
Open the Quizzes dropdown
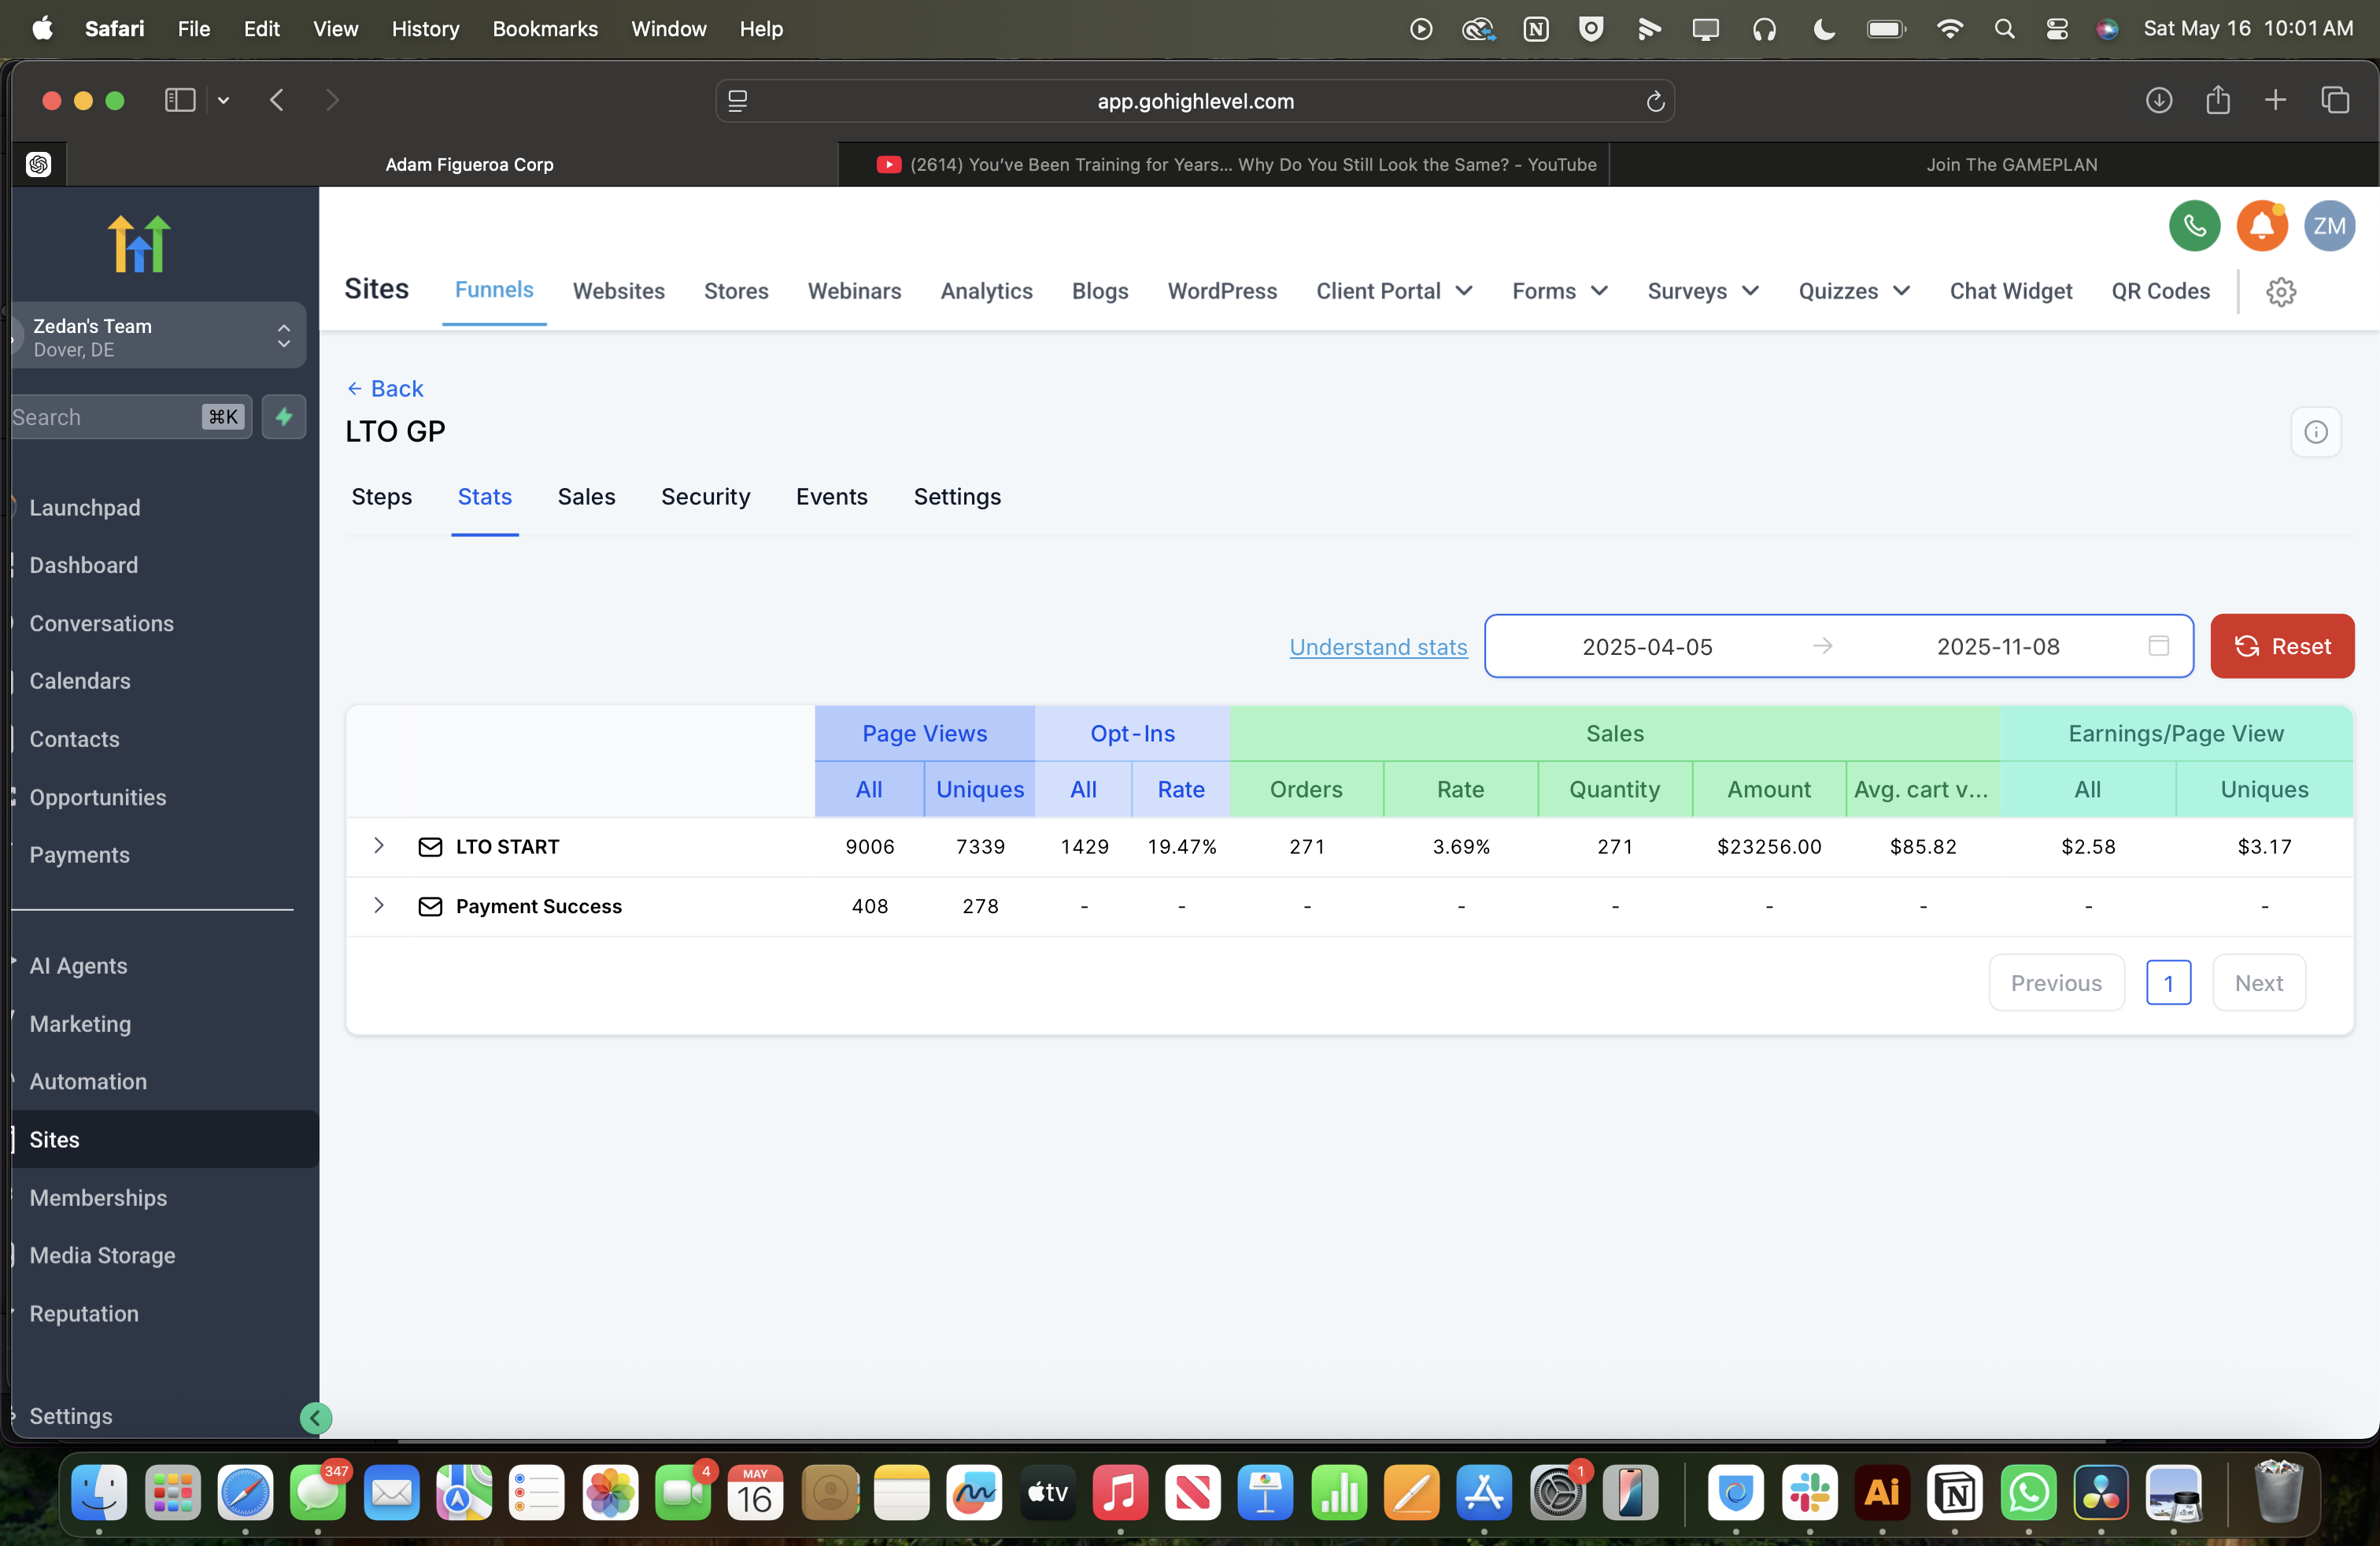click(x=1854, y=291)
